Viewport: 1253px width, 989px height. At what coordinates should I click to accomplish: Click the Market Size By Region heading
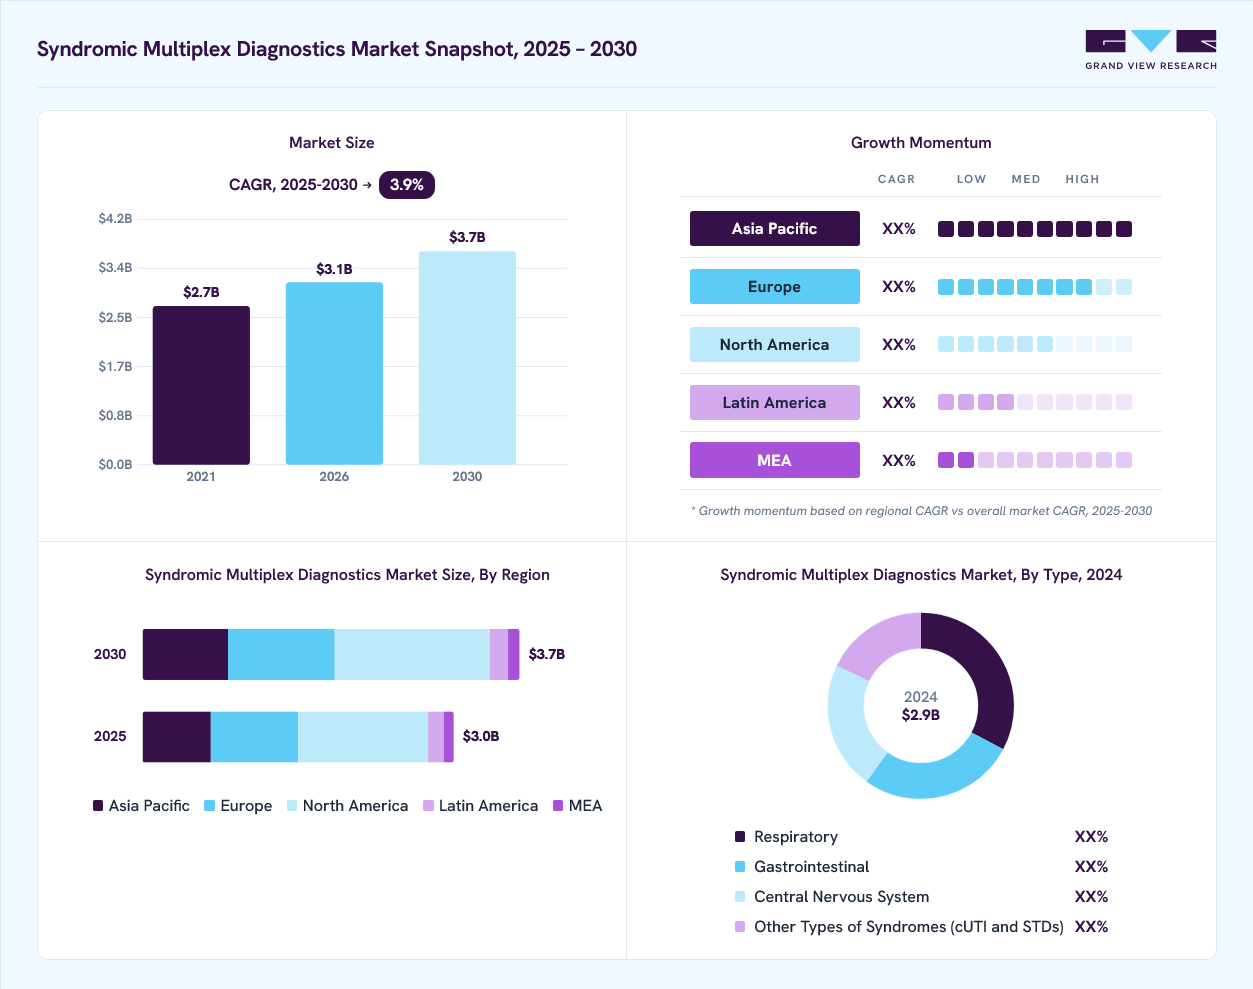(x=347, y=575)
